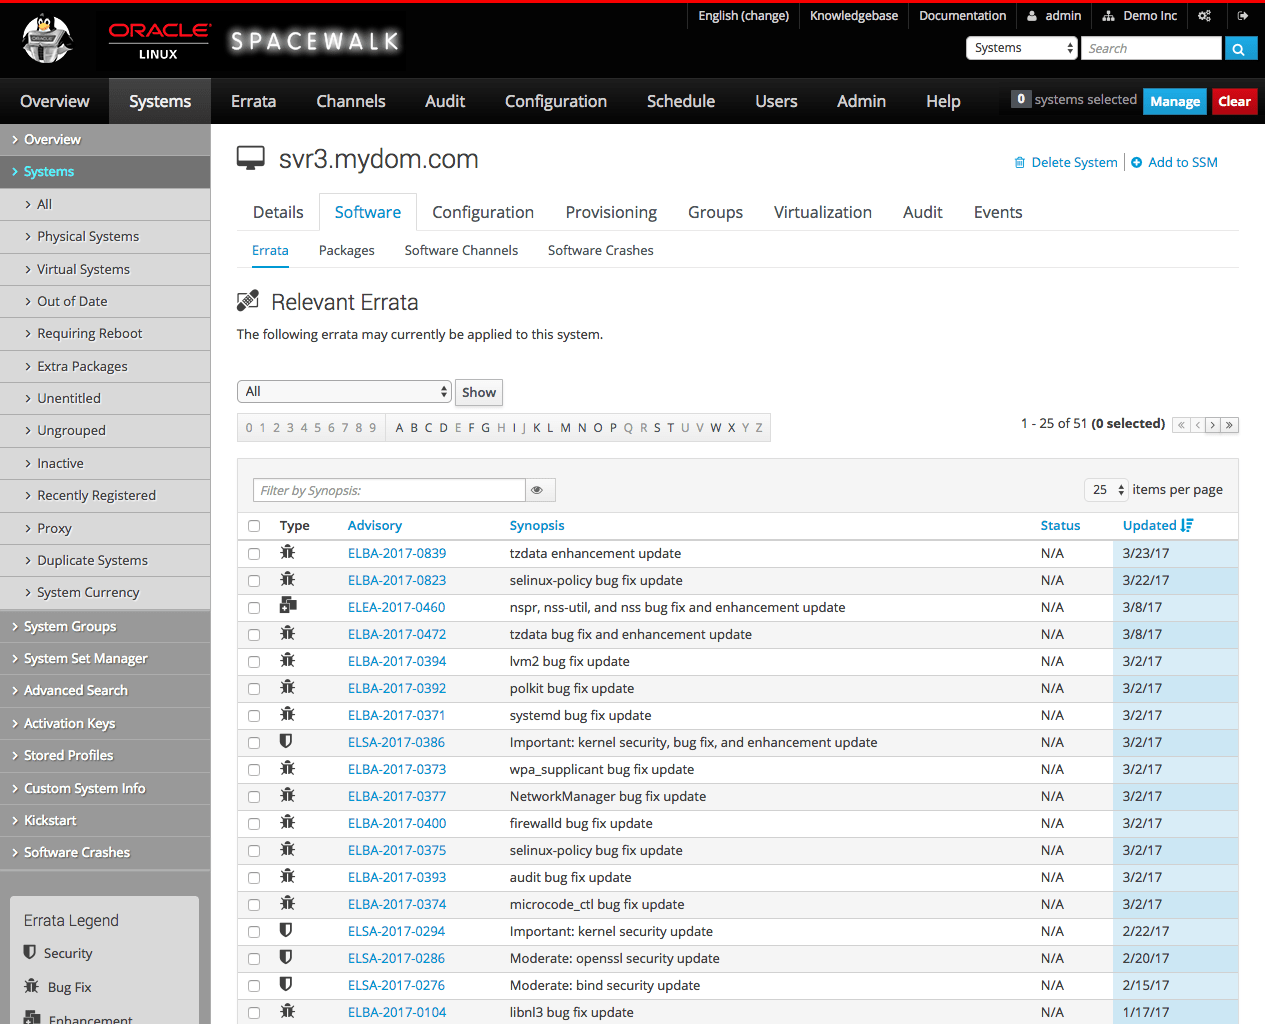The image size is (1265, 1024).
Task: Click the Filter by Synopsis field
Action: 389,490
